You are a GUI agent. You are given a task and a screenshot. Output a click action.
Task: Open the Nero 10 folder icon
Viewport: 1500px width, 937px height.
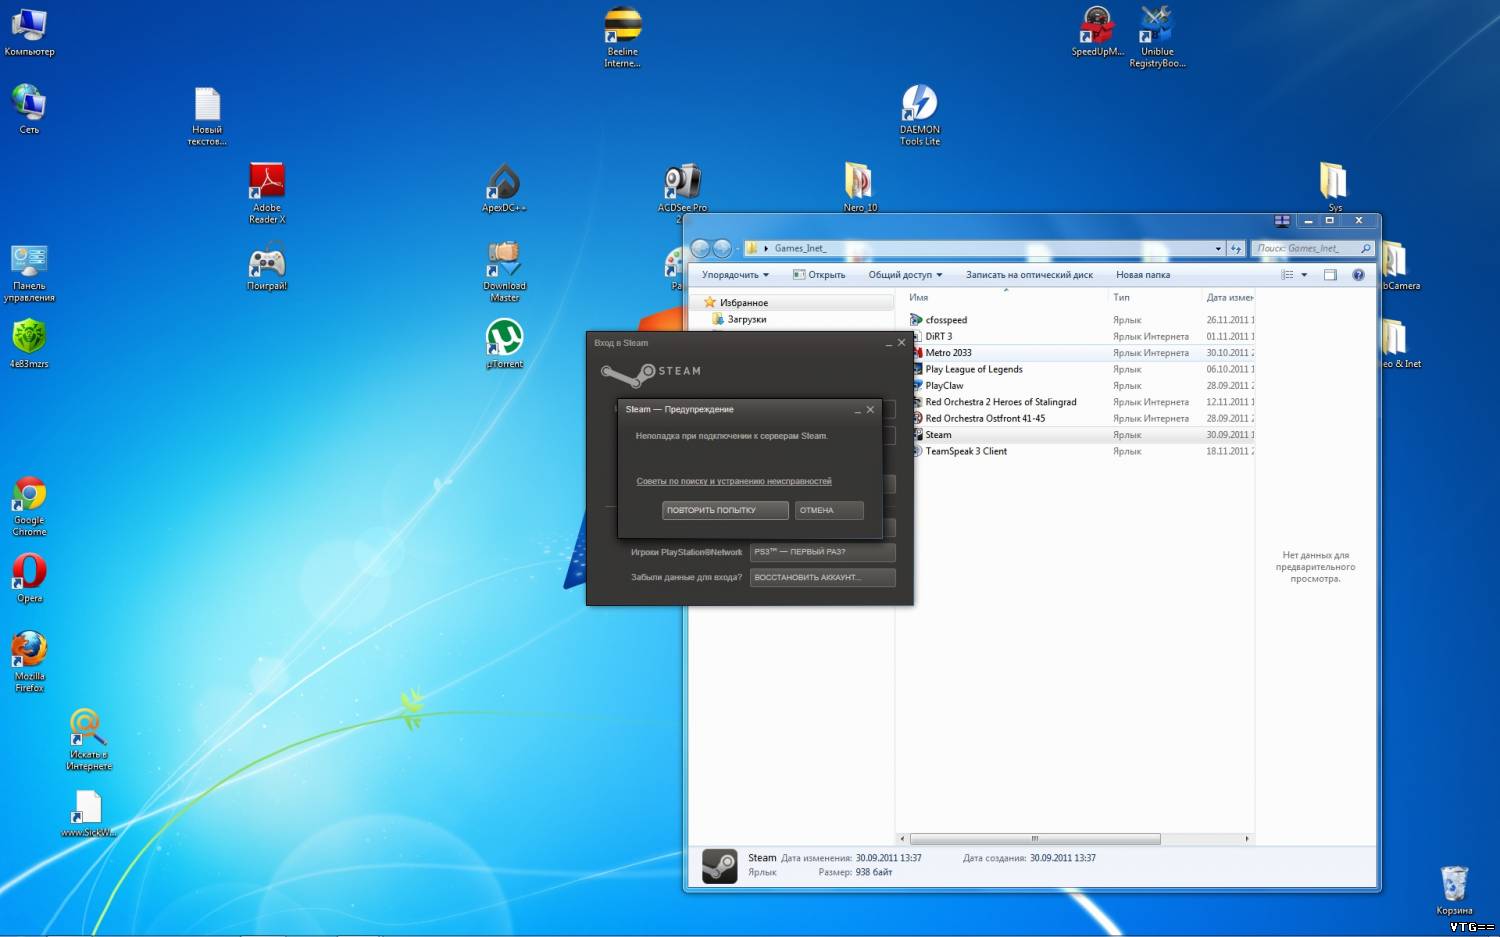[x=859, y=187]
